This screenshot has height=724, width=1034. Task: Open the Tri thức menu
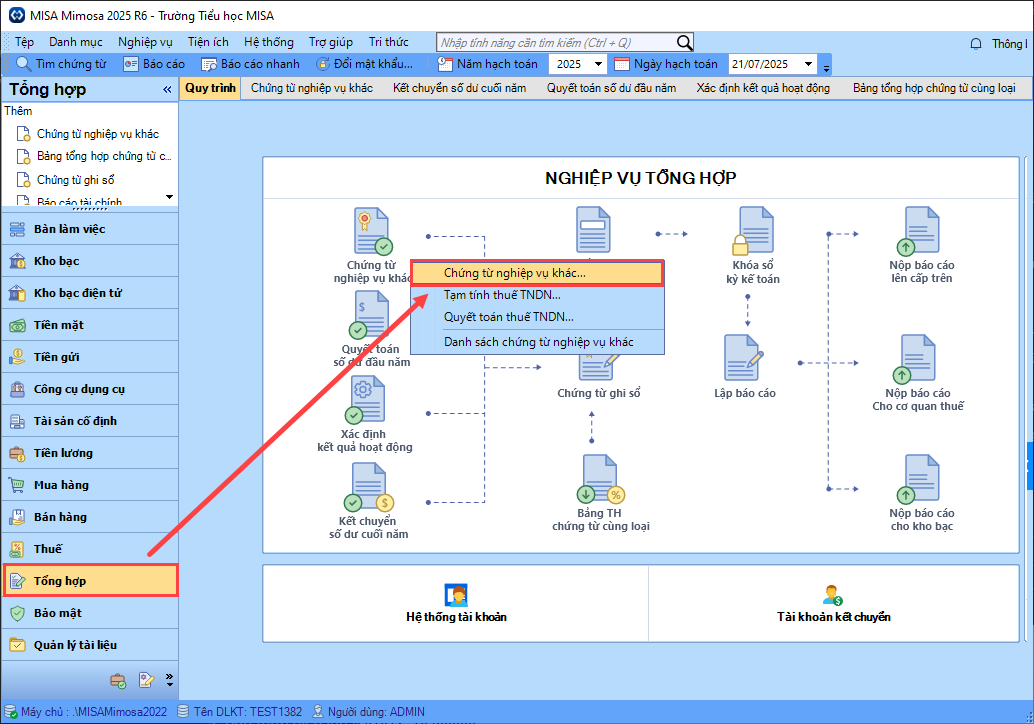coord(388,42)
